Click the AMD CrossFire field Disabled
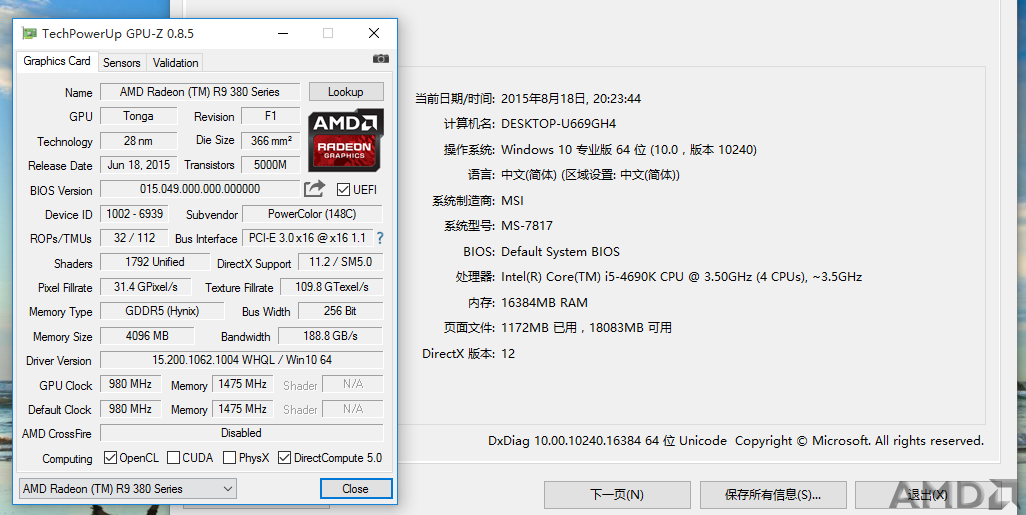This screenshot has width=1026, height=515. pyautogui.click(x=241, y=433)
